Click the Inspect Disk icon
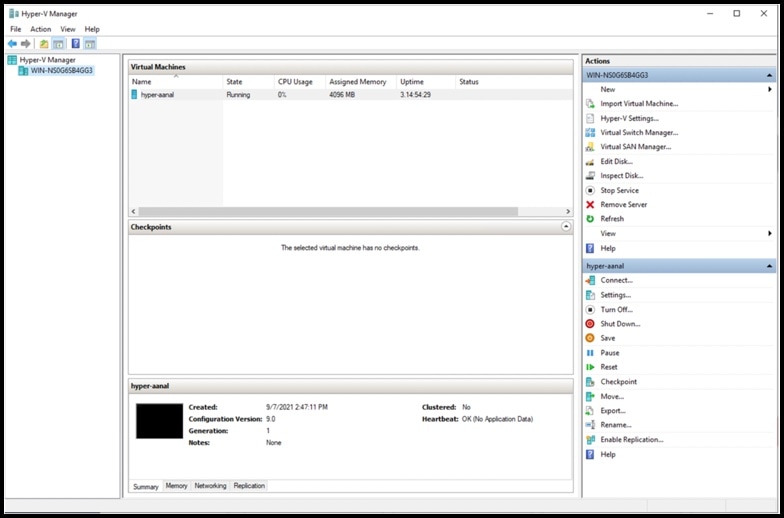Screen dimensions: 784x518 click(x=590, y=176)
